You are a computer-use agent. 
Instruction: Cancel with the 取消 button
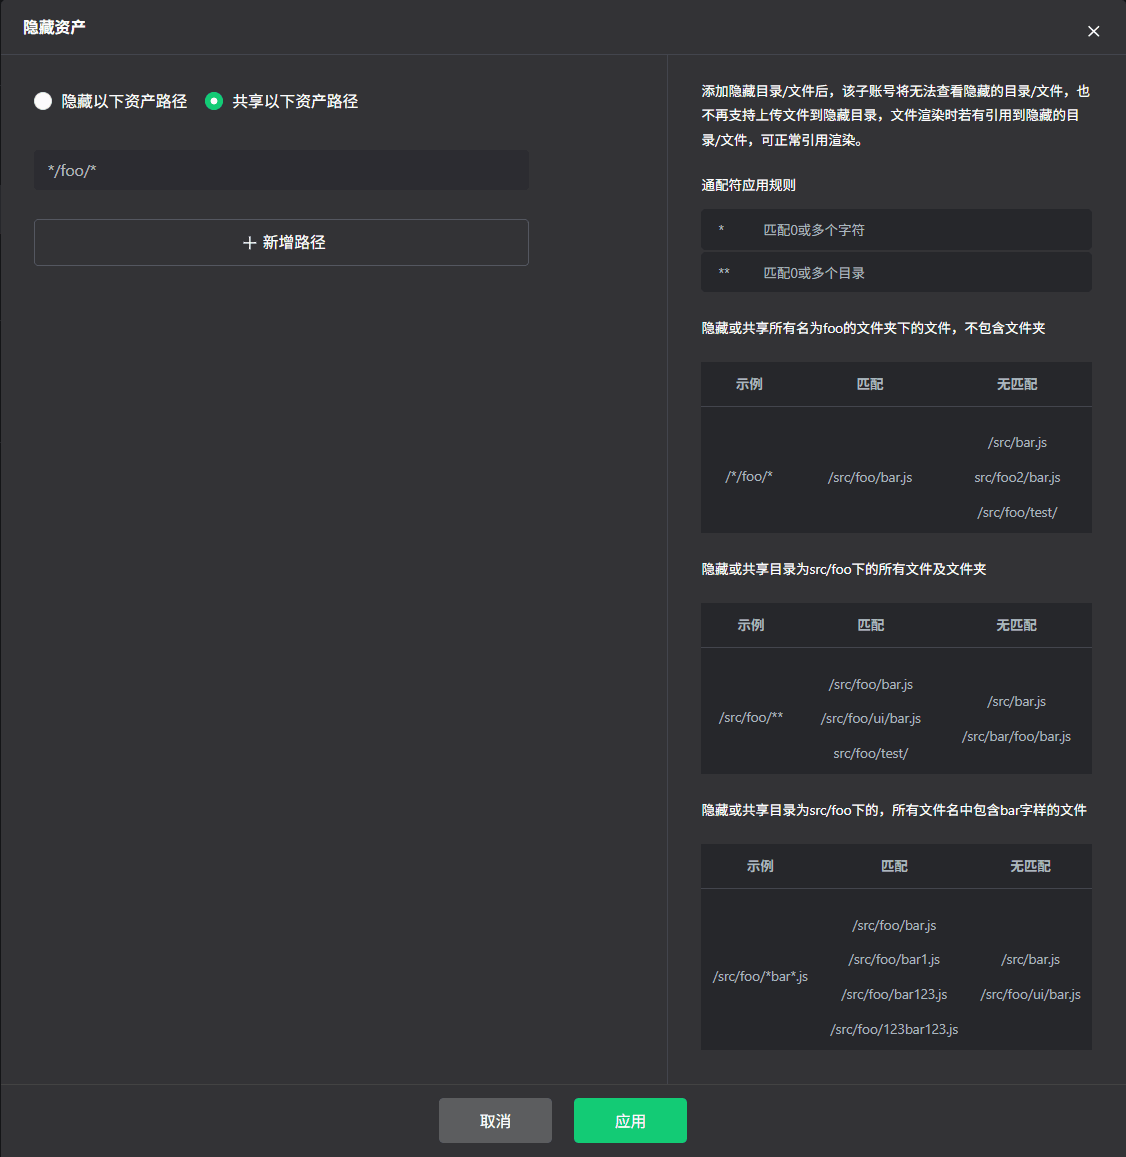point(495,1120)
